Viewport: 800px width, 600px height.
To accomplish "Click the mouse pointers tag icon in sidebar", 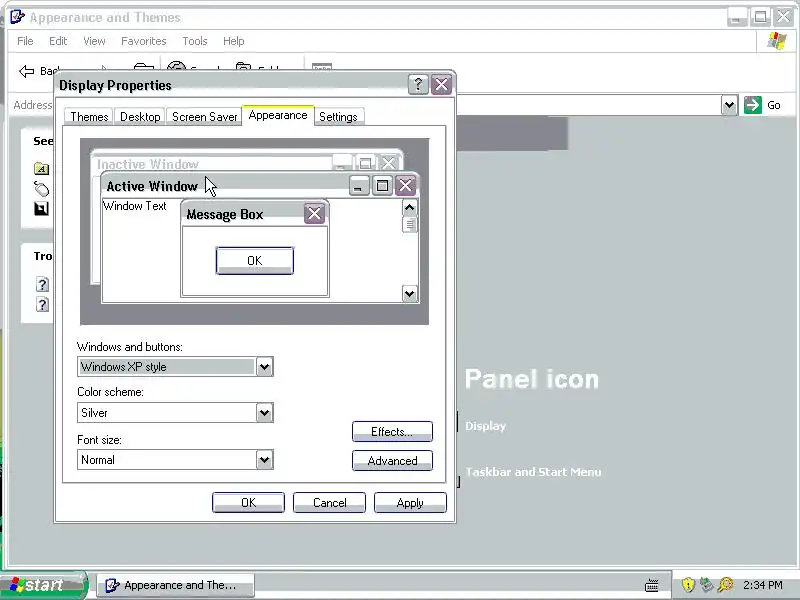I will tap(41, 189).
